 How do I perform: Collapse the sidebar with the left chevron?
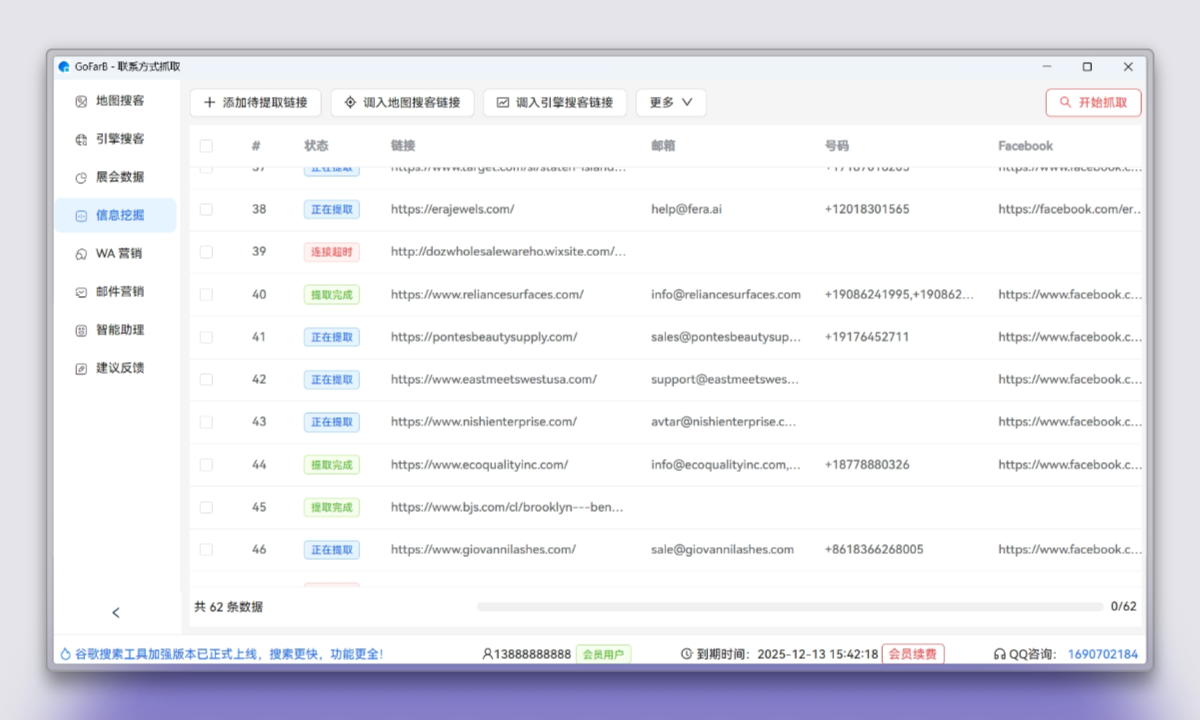116,612
